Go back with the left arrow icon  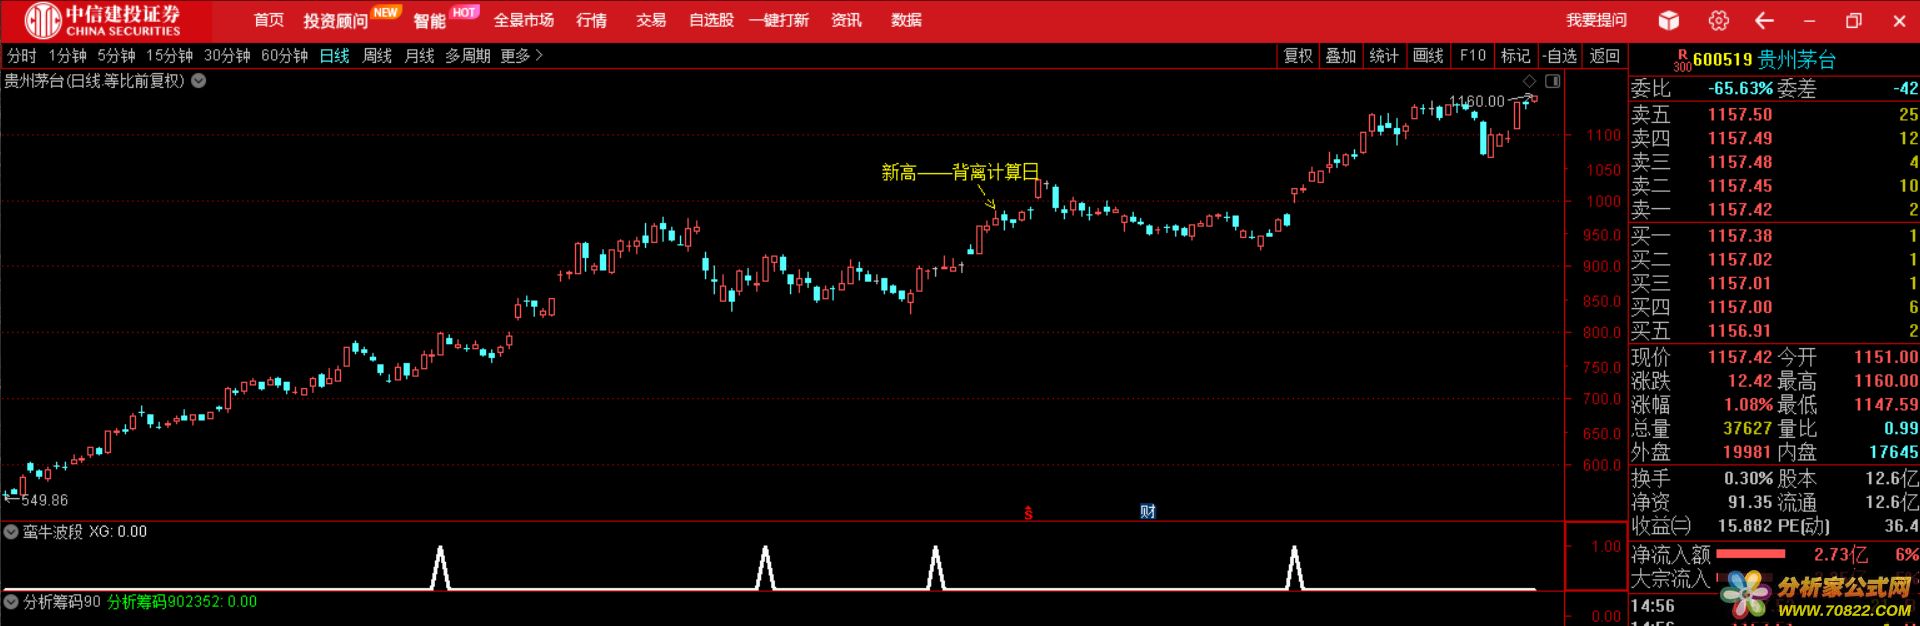click(1764, 20)
